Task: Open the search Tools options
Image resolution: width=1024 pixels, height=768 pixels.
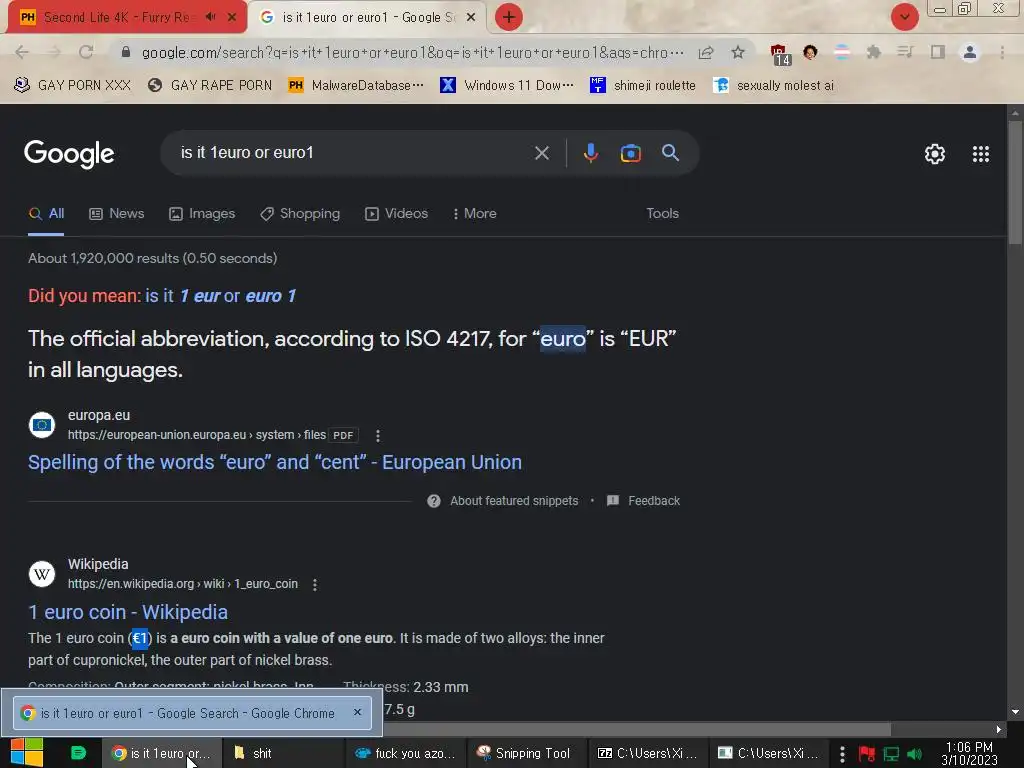Action: pyautogui.click(x=662, y=214)
